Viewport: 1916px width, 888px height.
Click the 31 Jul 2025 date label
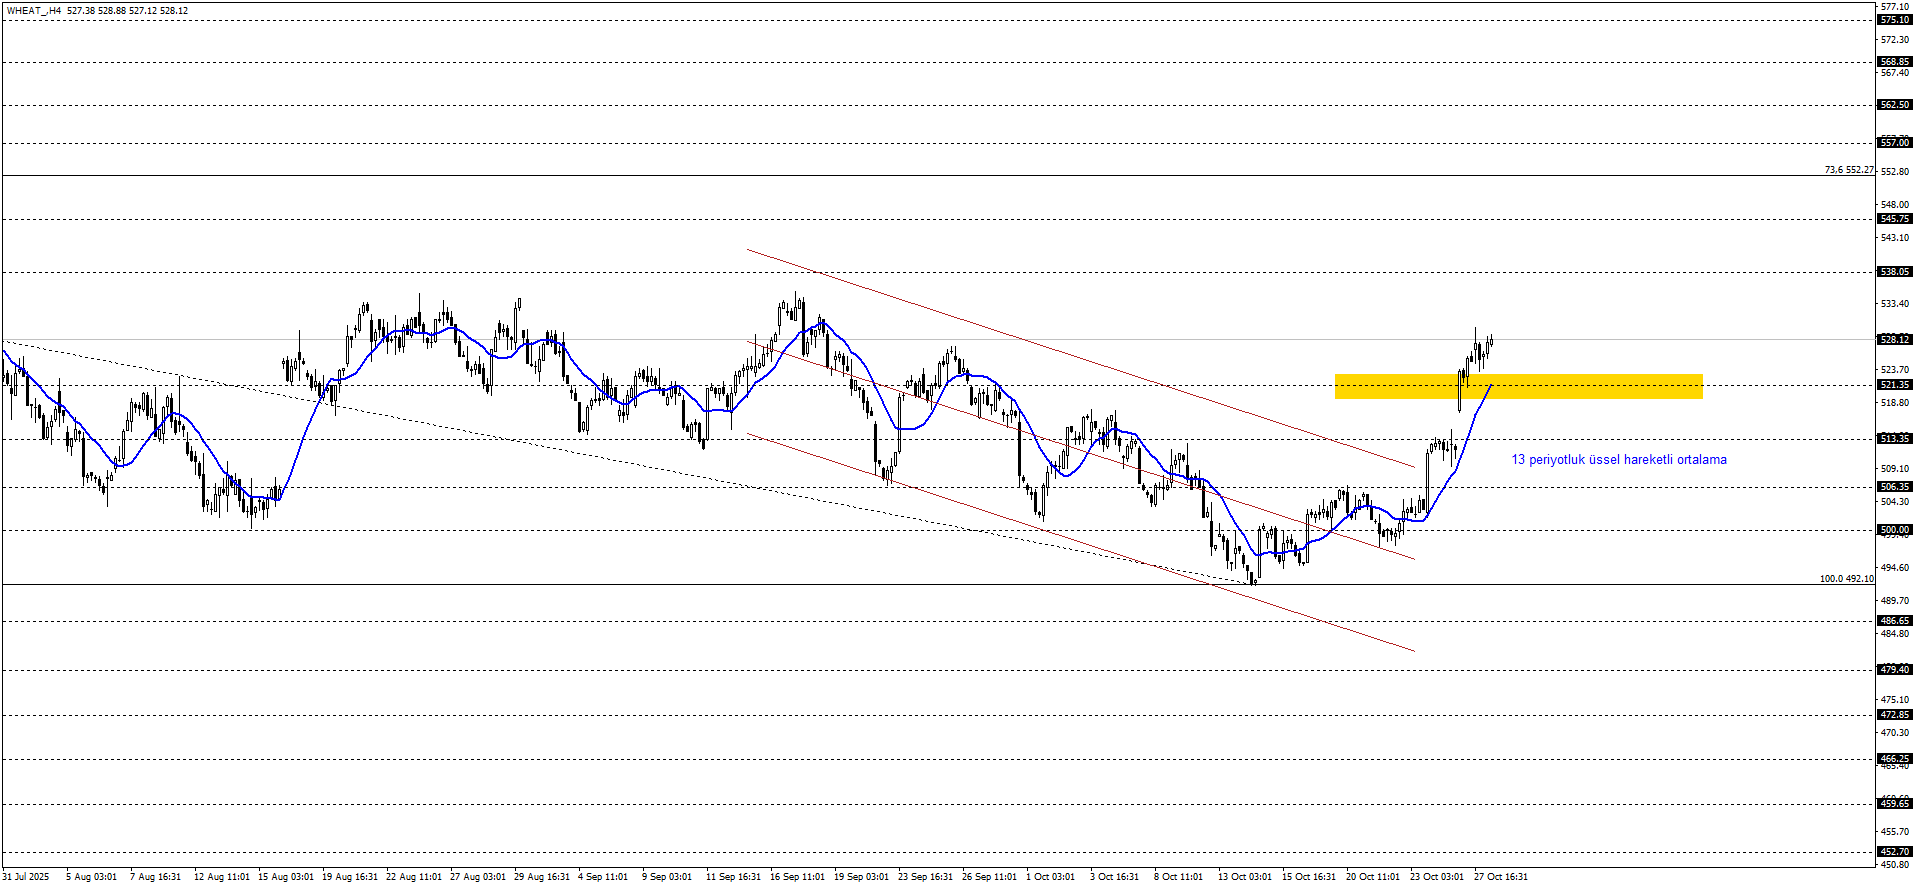click(25, 877)
